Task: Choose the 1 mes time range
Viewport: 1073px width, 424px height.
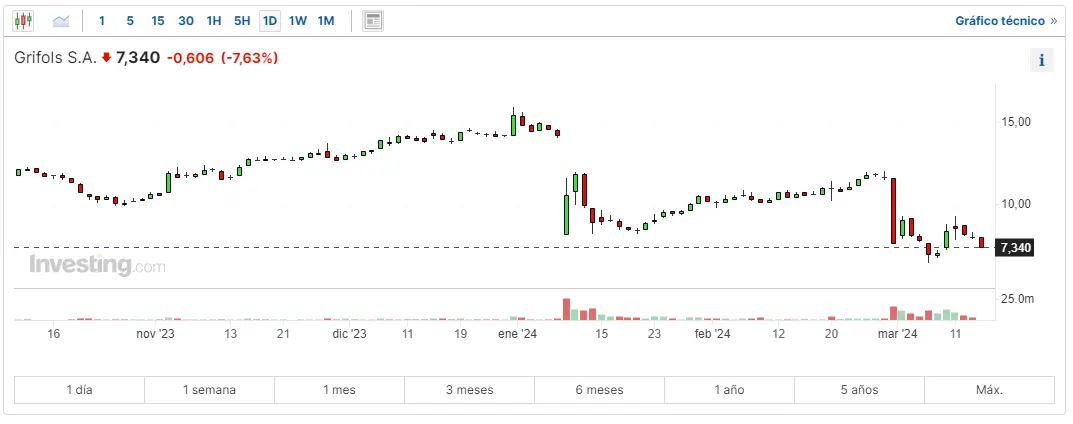Action: pos(339,390)
